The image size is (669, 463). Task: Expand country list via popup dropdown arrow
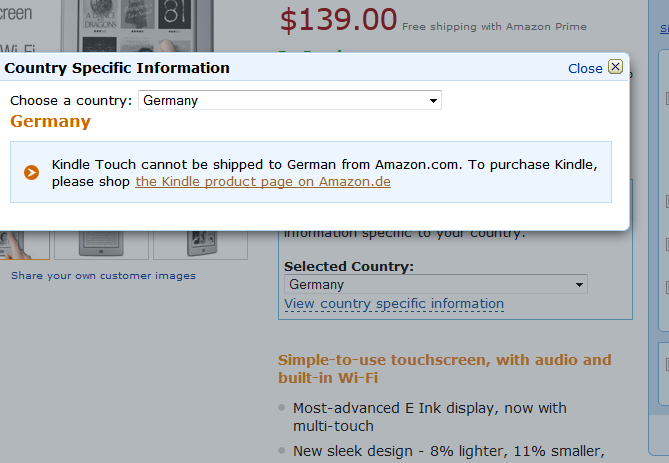[433, 101]
